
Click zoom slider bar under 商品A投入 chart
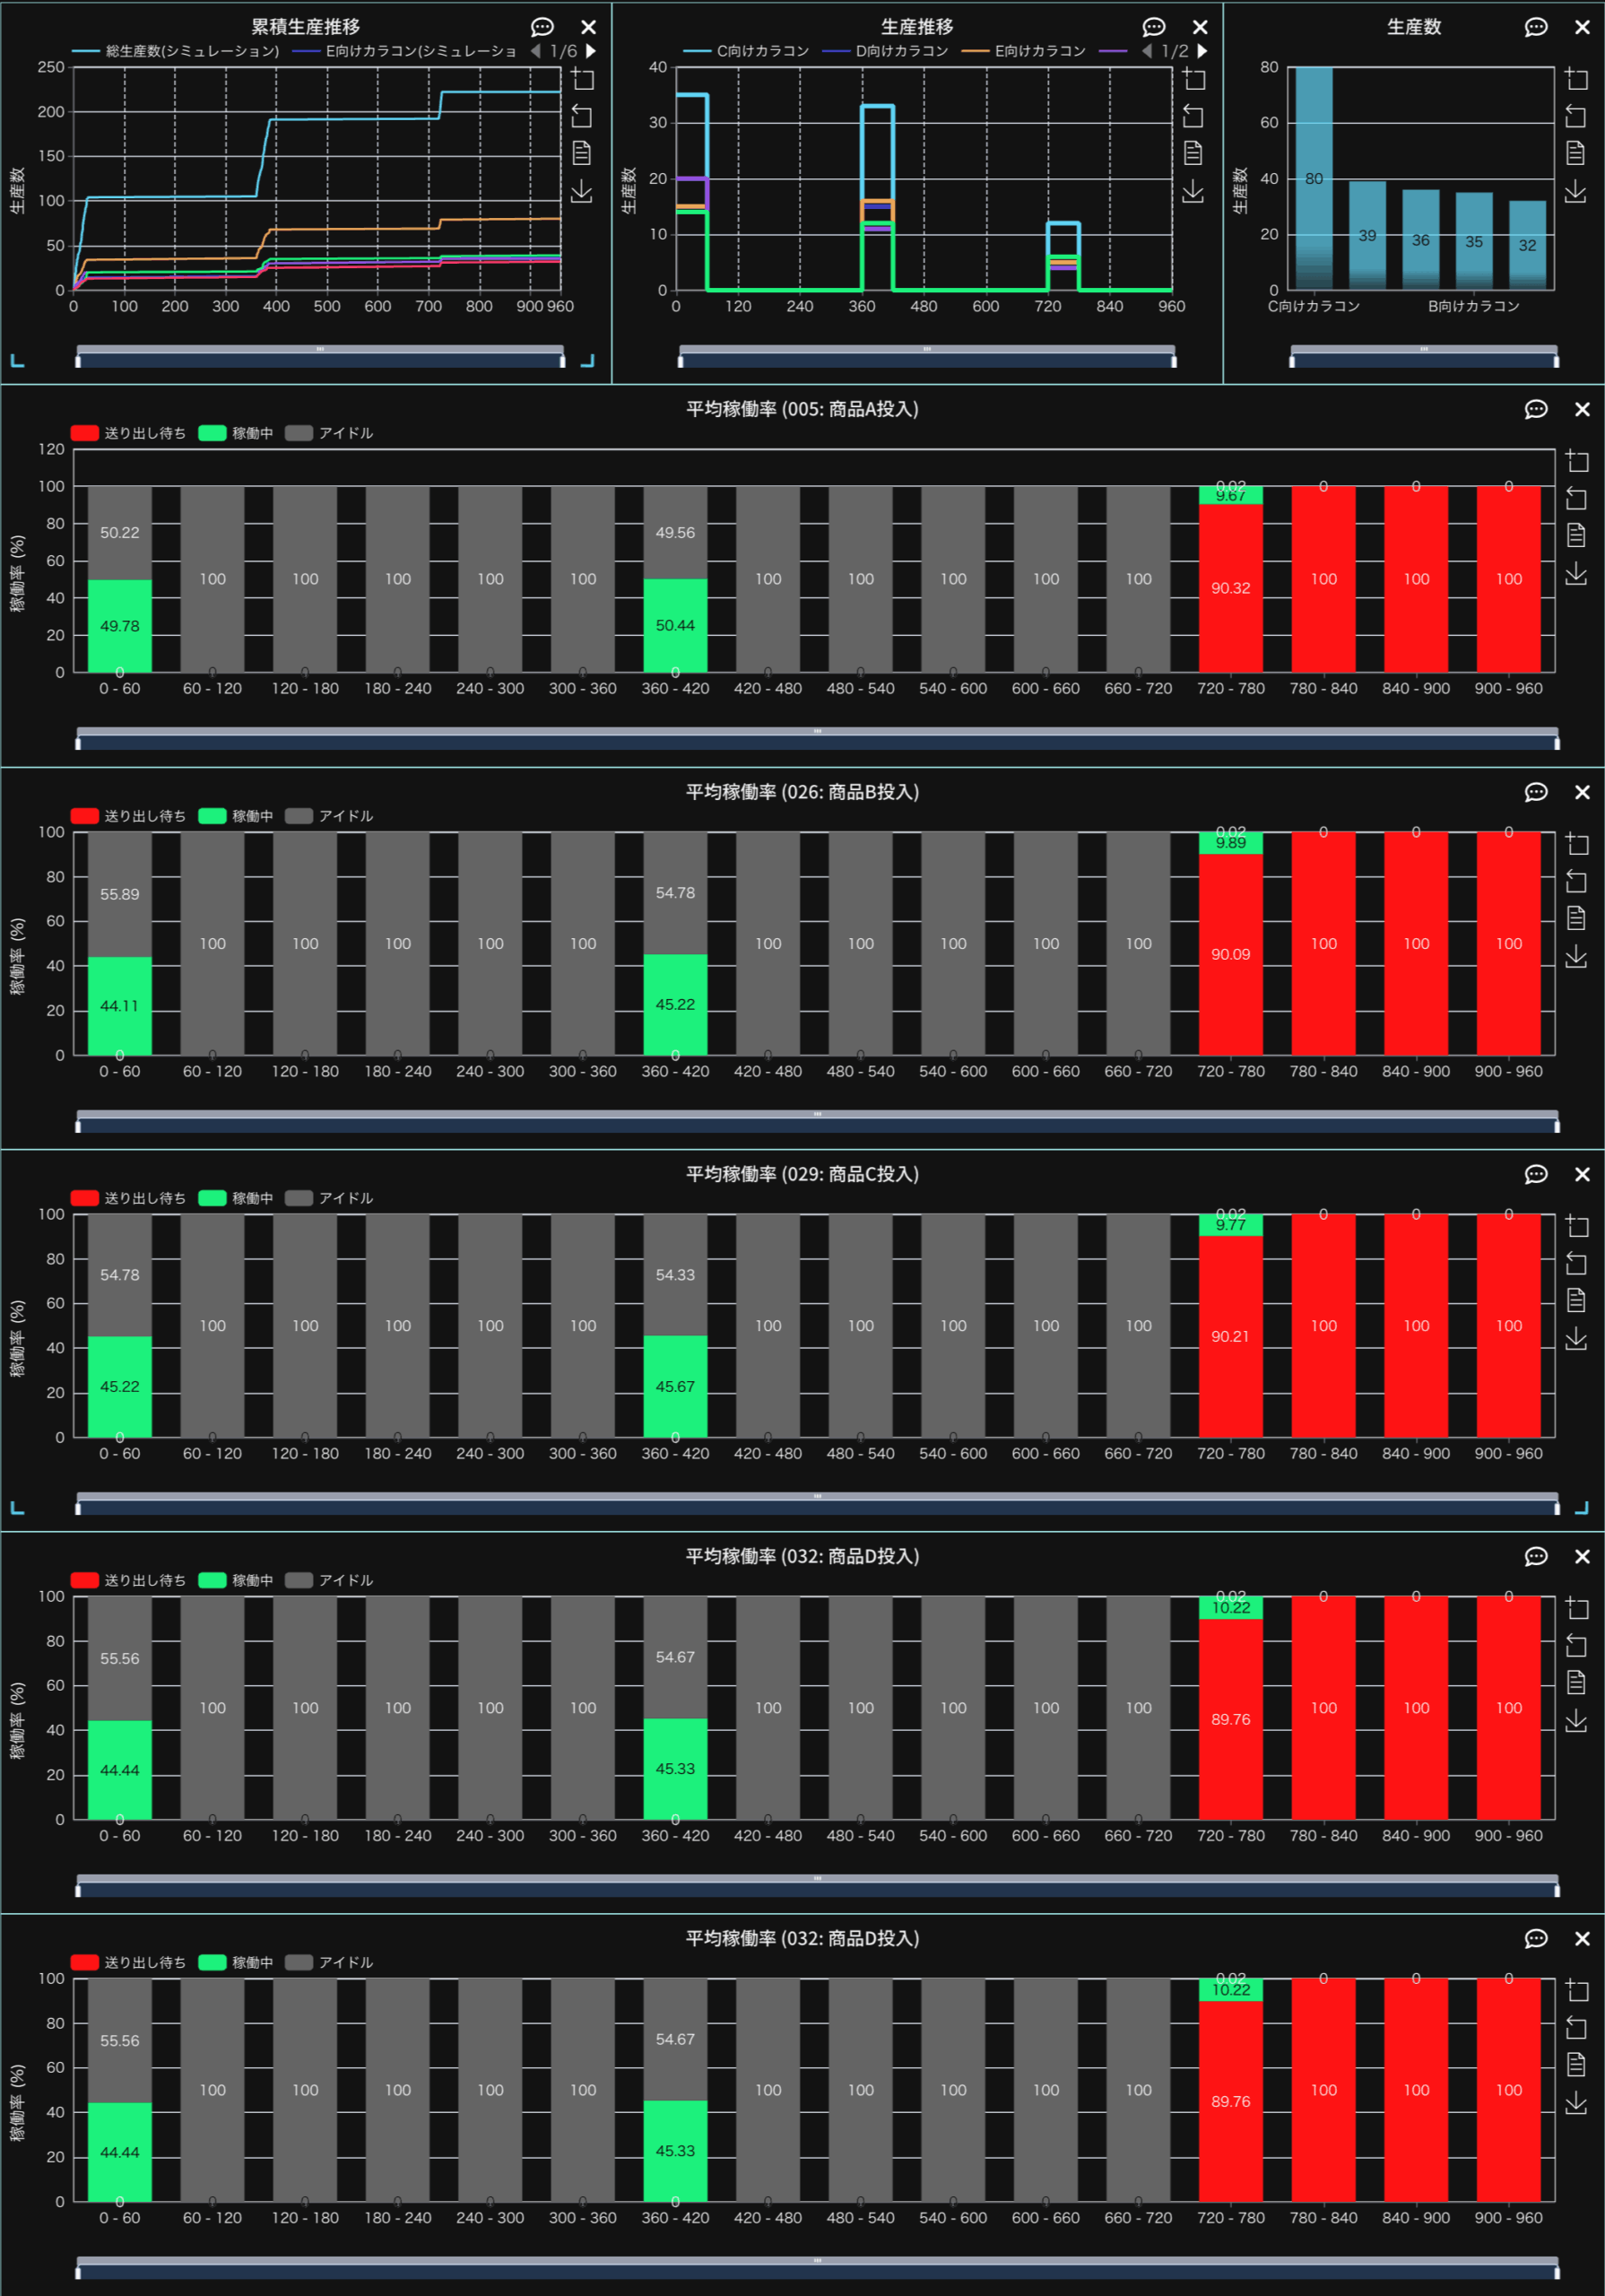(x=817, y=741)
